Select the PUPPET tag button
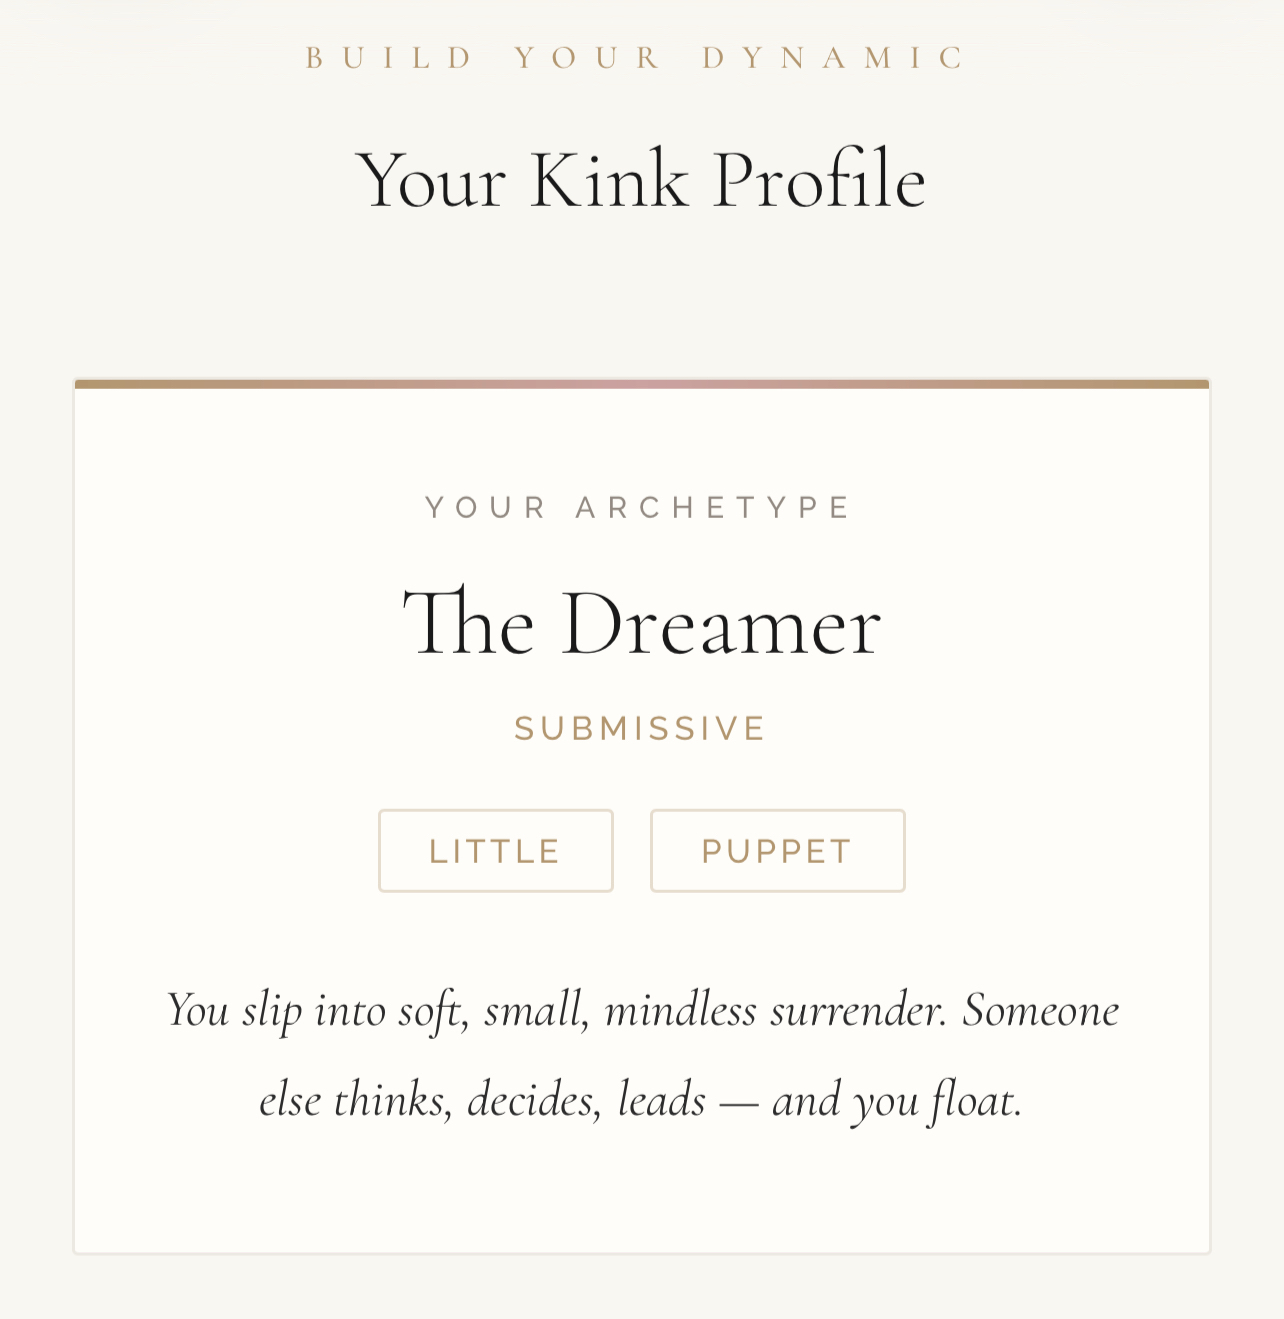Image resolution: width=1284 pixels, height=1319 pixels. point(777,851)
